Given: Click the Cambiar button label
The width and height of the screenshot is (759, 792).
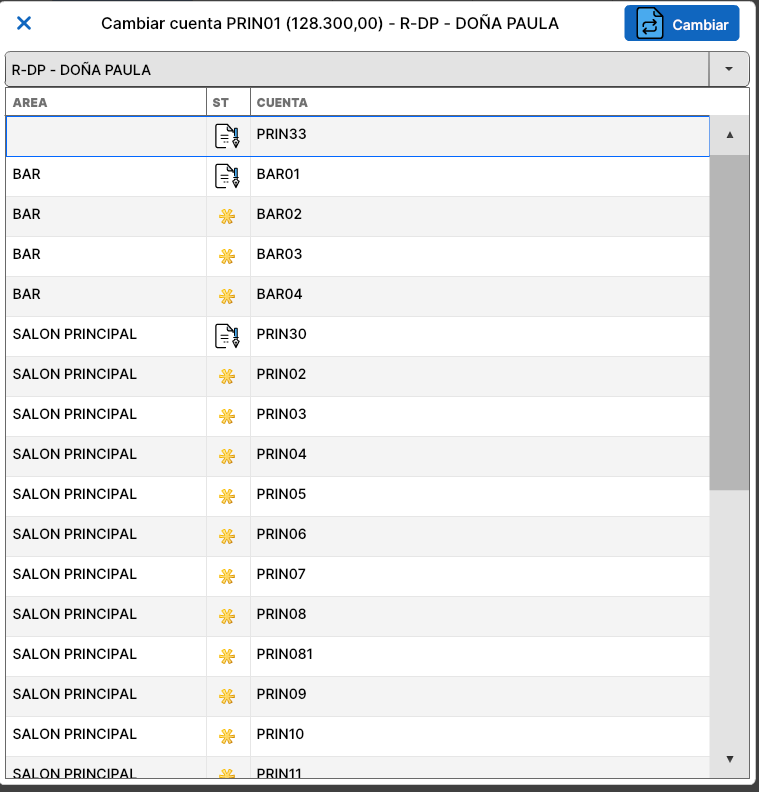Looking at the screenshot, I should (700, 25).
